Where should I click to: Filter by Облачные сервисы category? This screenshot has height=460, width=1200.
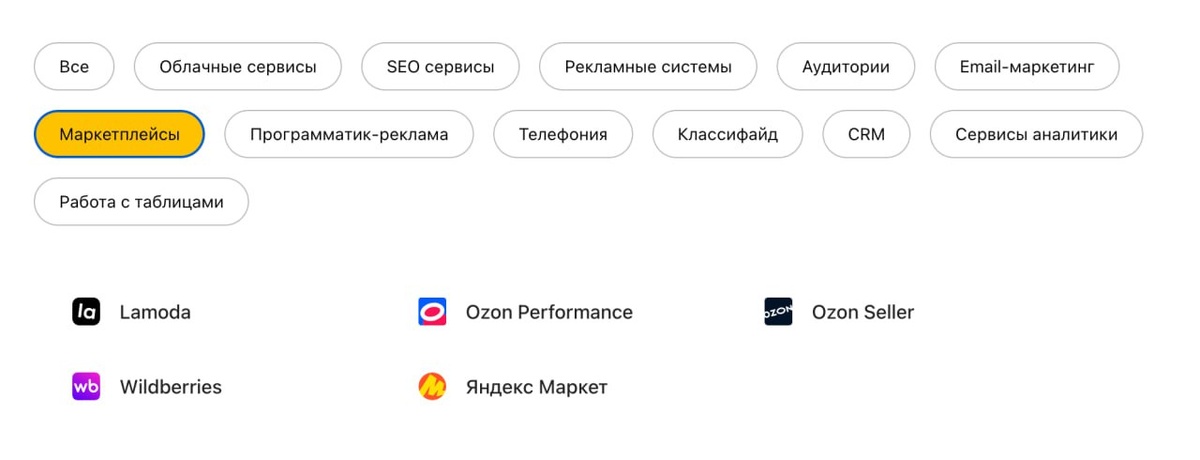pos(238,67)
